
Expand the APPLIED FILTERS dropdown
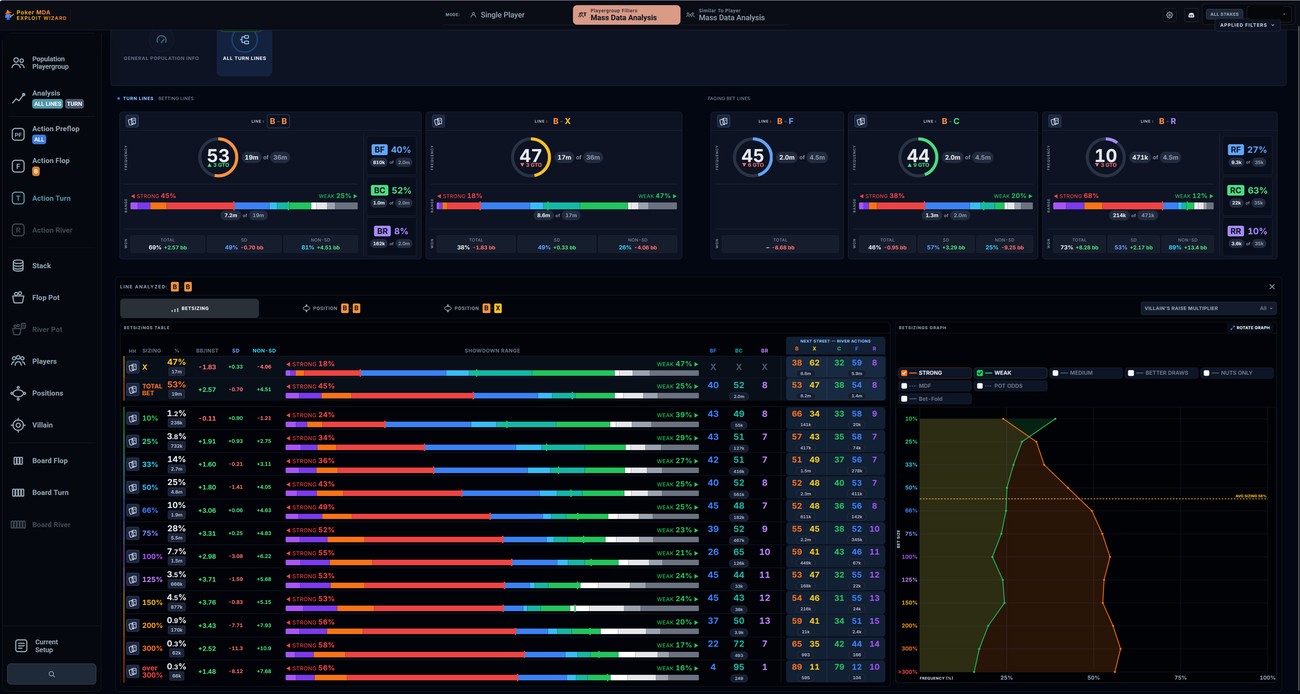click(x=1247, y=25)
